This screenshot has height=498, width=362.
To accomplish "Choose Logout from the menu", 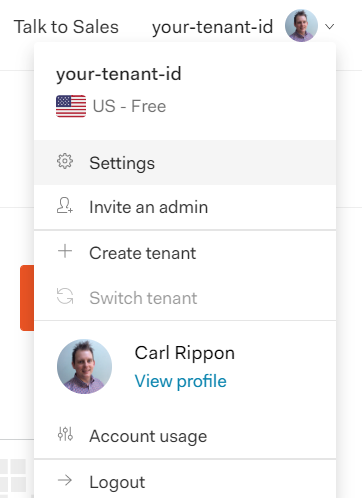I will (185, 482).
